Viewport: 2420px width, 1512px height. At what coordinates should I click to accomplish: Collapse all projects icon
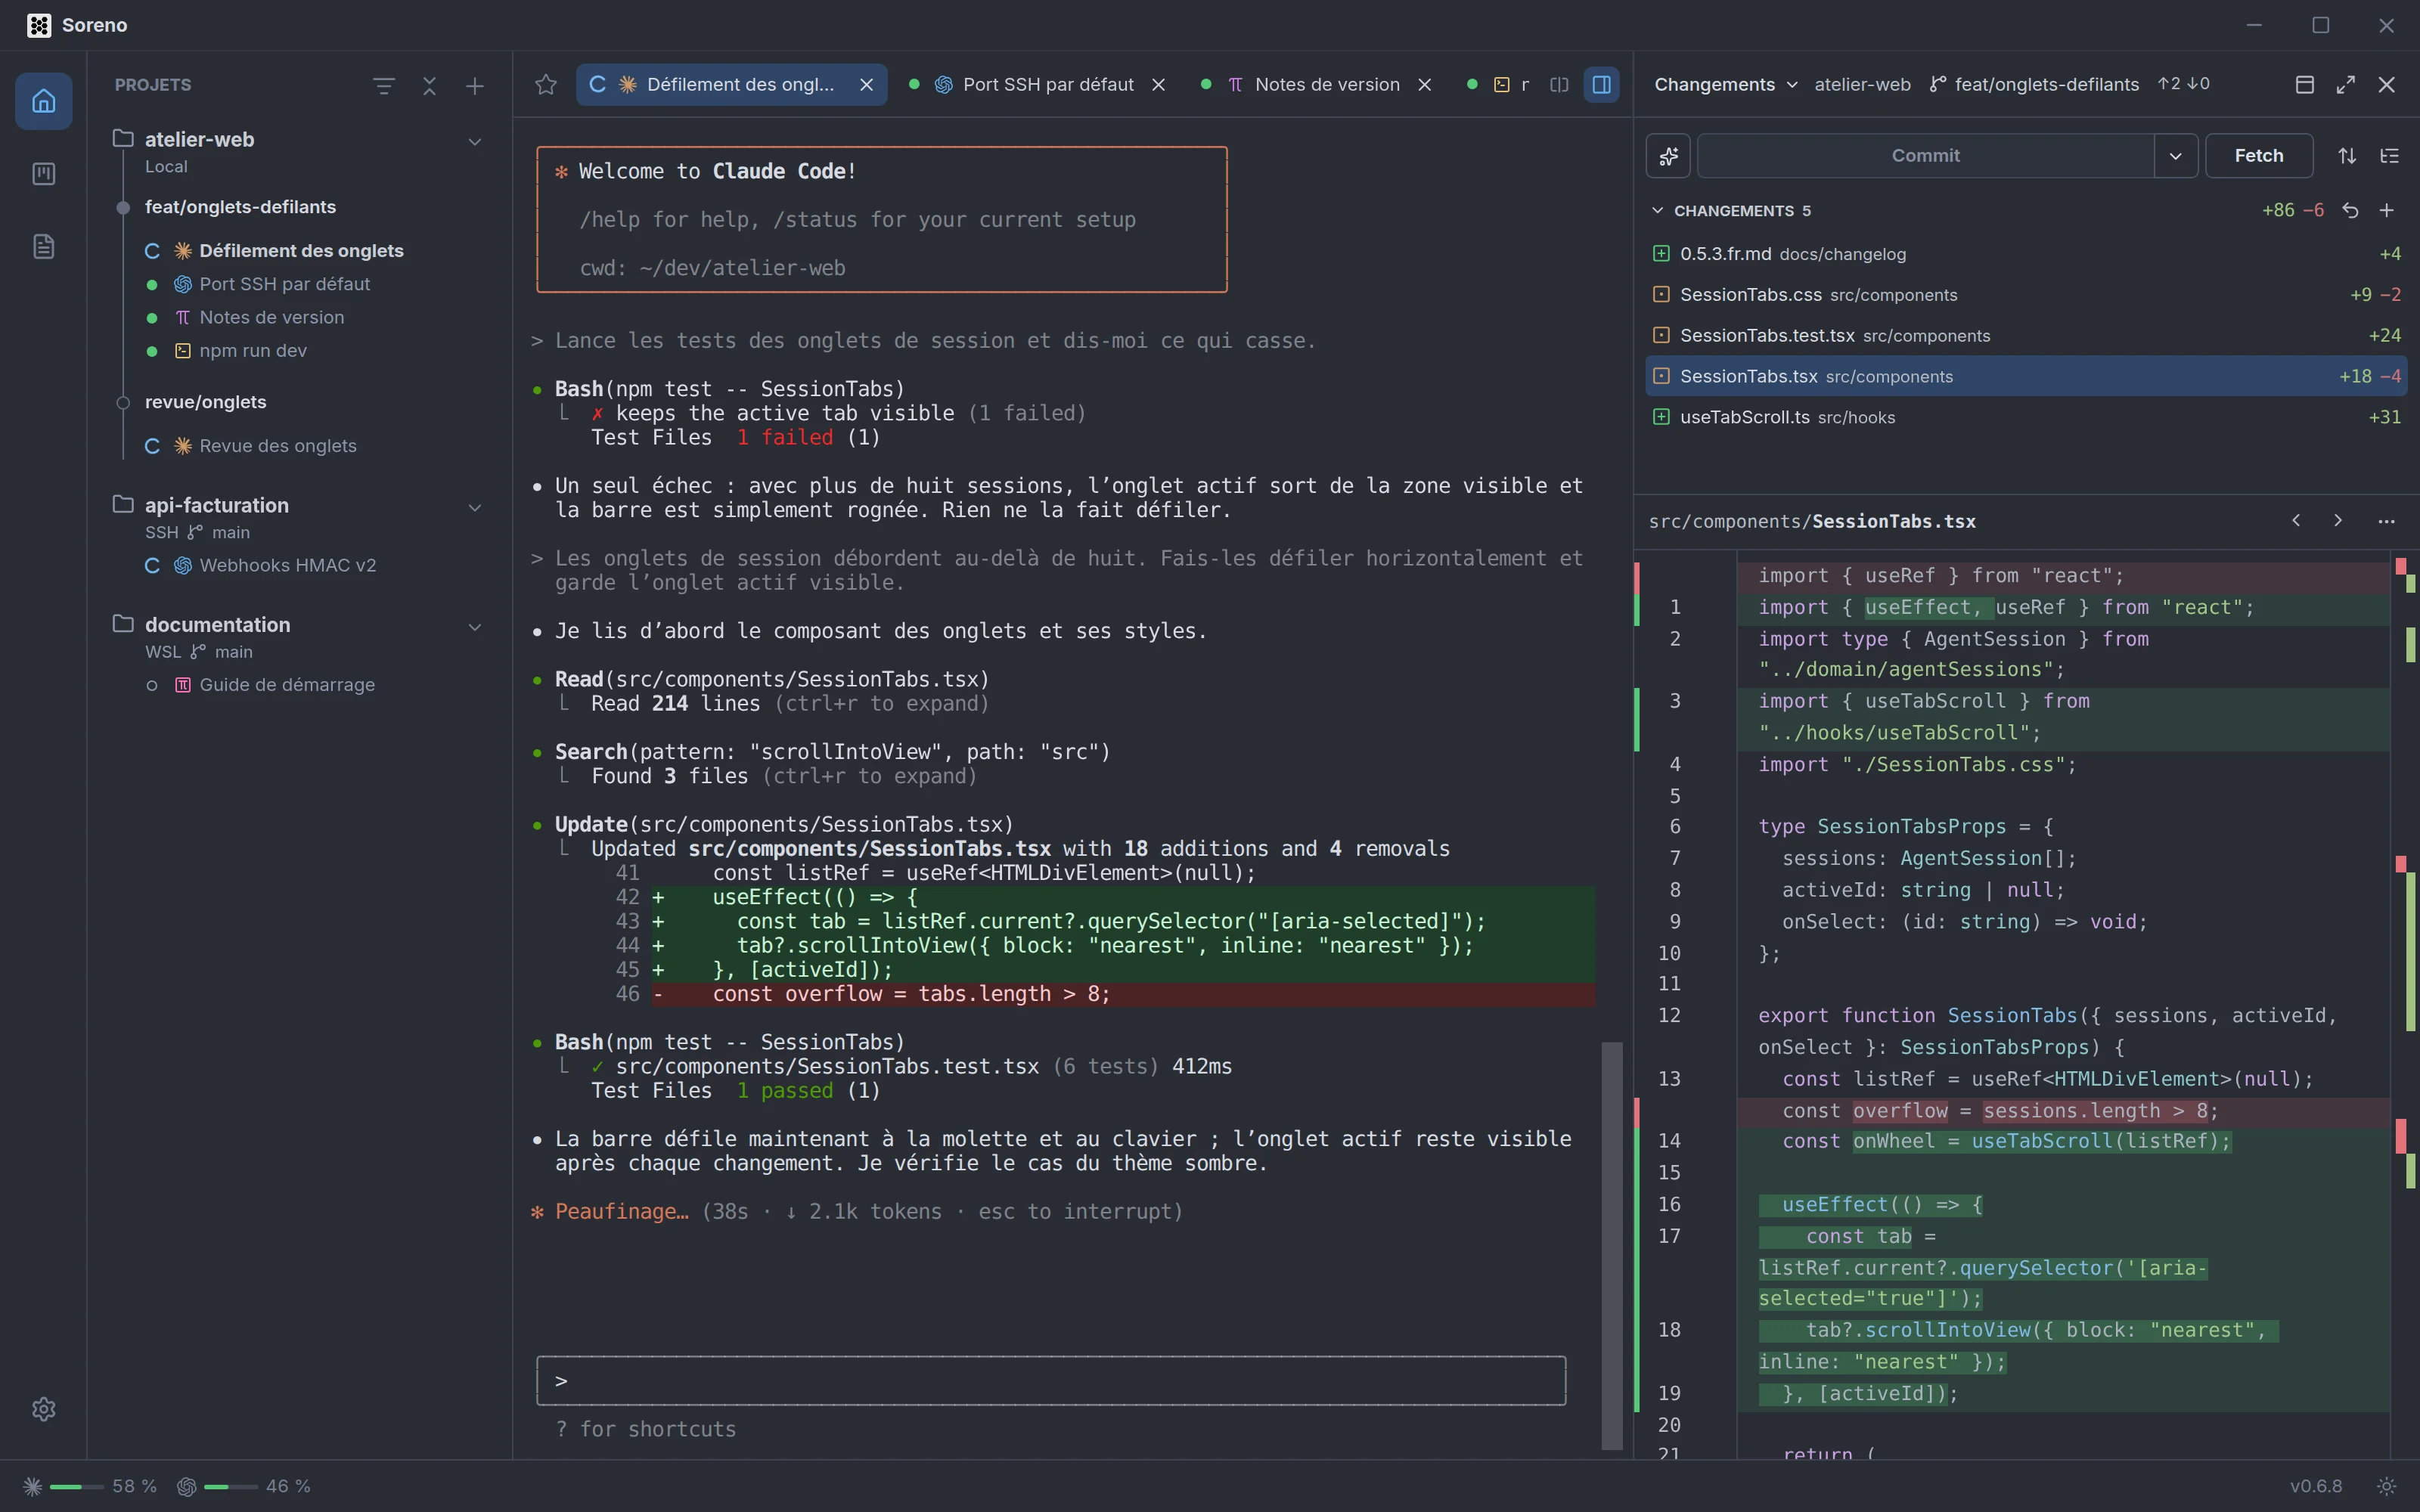[429, 86]
